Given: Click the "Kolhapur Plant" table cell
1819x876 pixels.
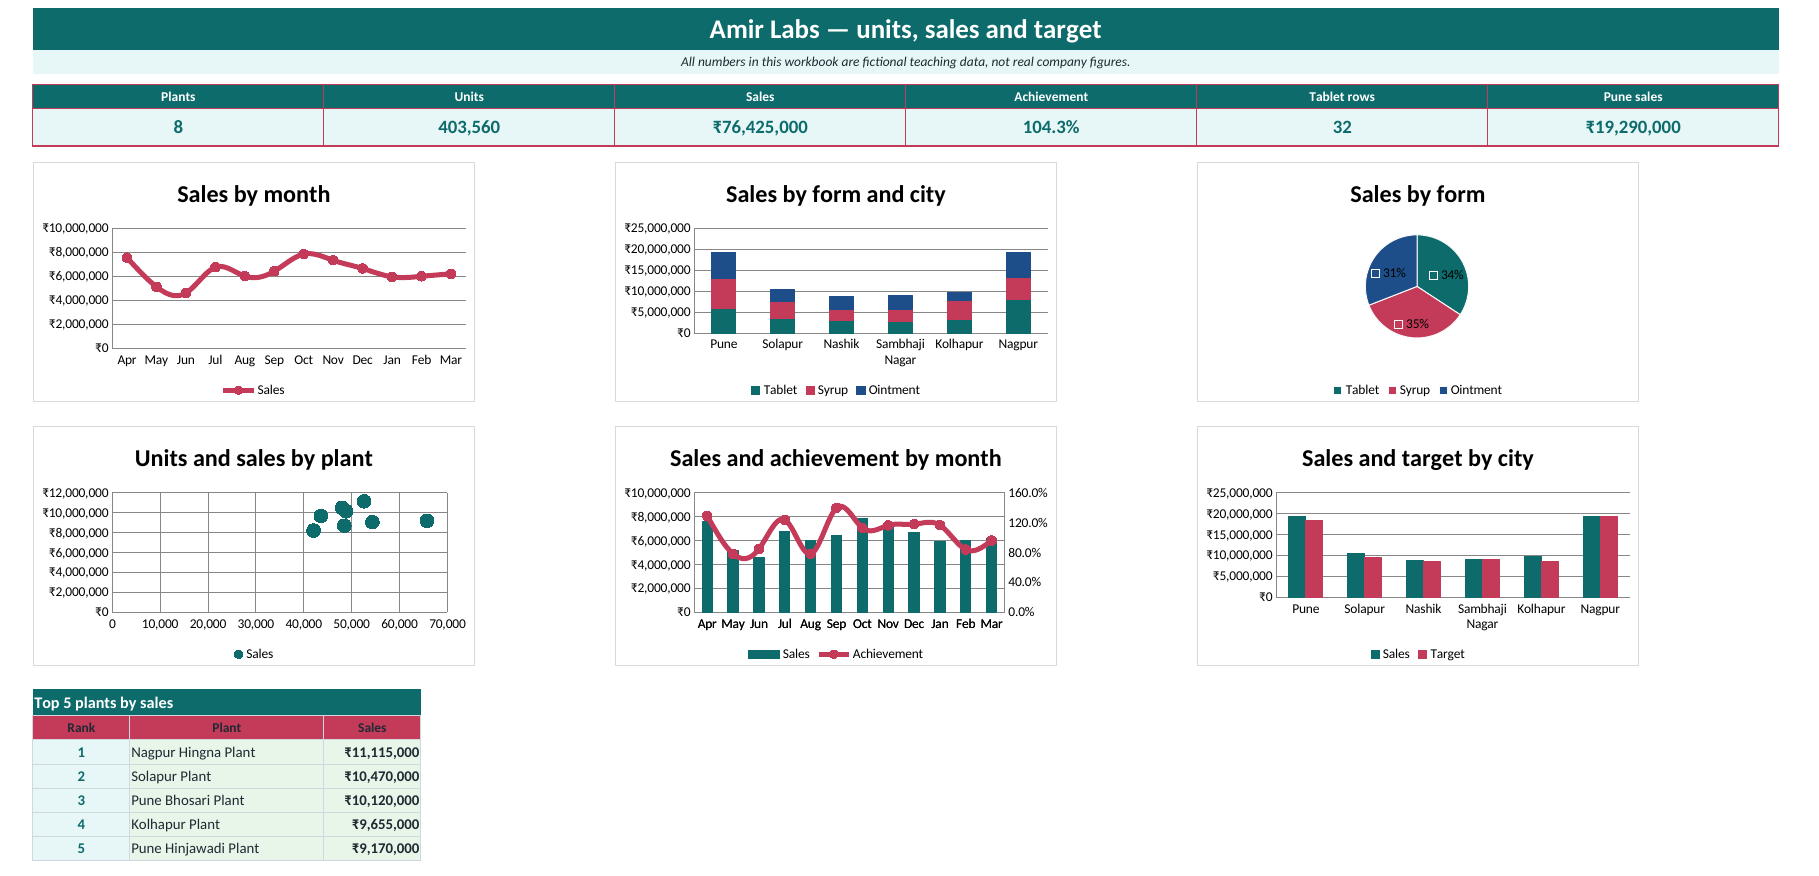Looking at the screenshot, I should [226, 824].
